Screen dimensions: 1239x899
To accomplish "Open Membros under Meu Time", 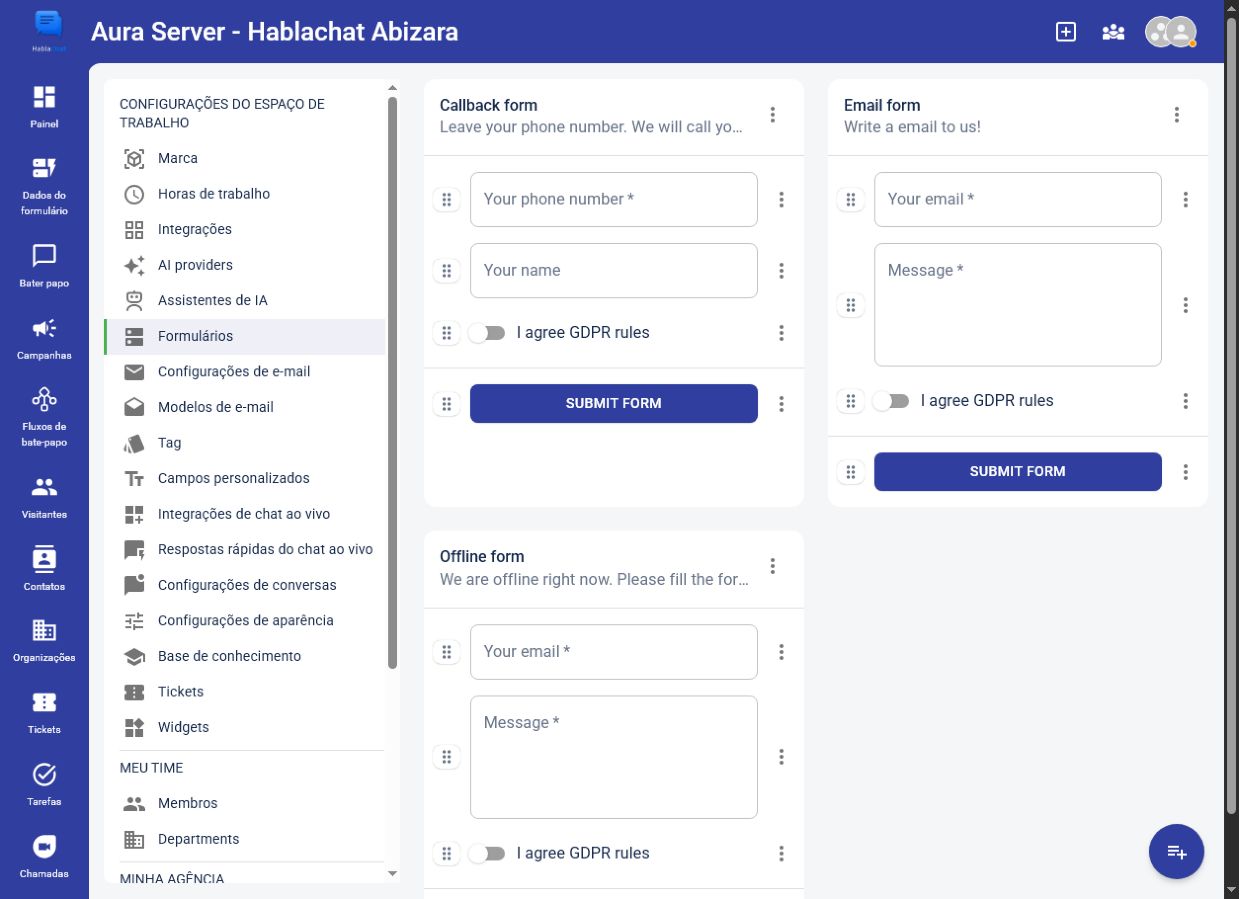I will click(x=244, y=804).
